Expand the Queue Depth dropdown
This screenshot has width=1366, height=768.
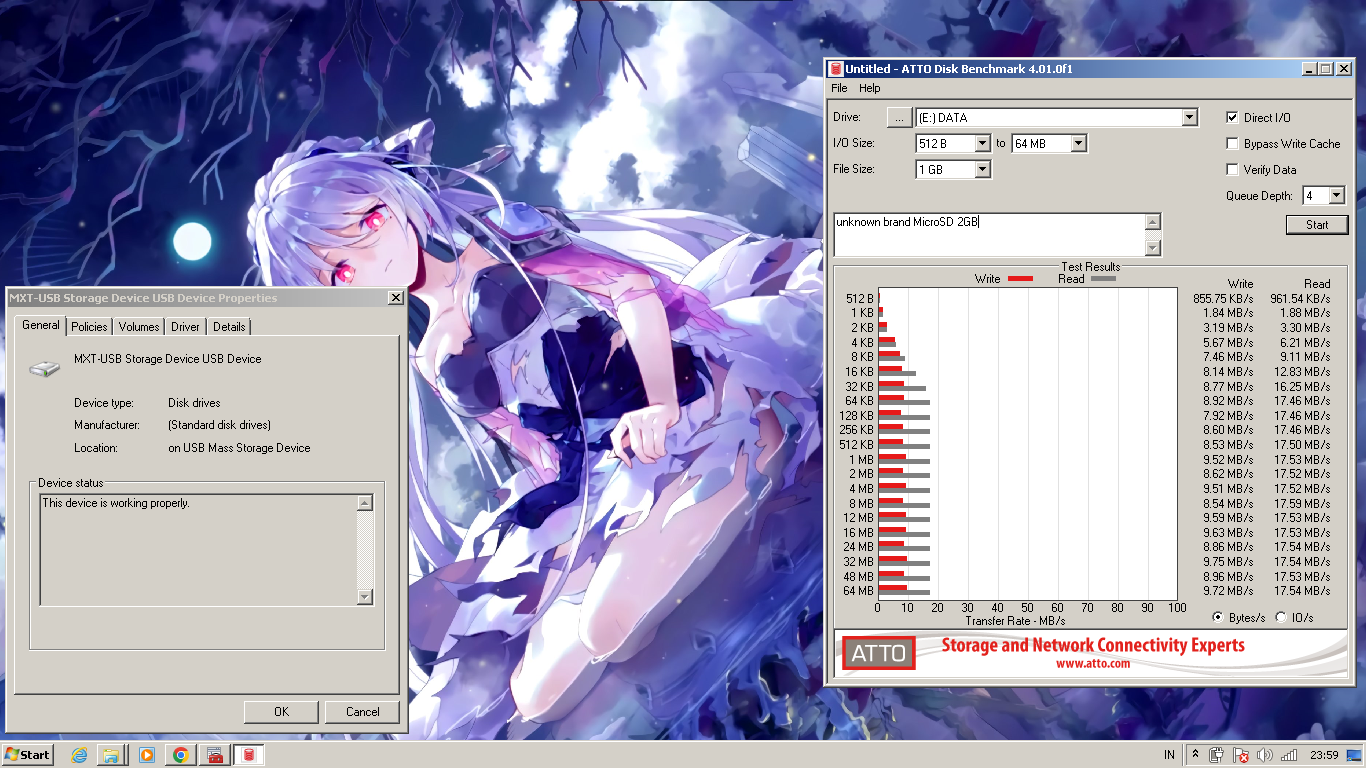(1337, 196)
